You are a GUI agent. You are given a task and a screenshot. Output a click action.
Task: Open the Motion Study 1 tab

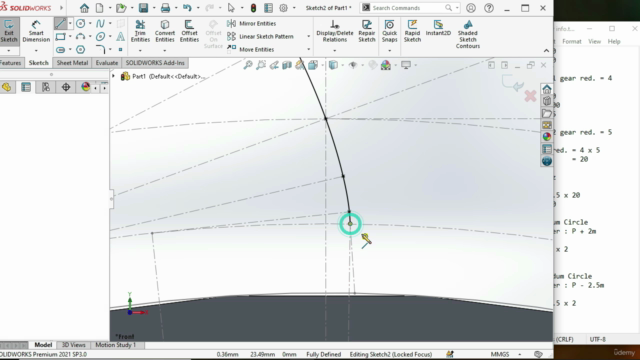115,345
